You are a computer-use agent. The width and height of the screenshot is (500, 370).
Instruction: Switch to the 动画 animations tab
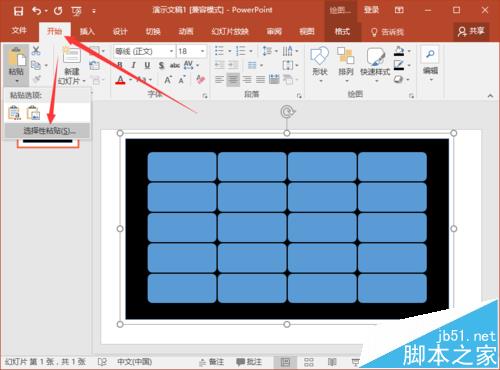point(186,31)
